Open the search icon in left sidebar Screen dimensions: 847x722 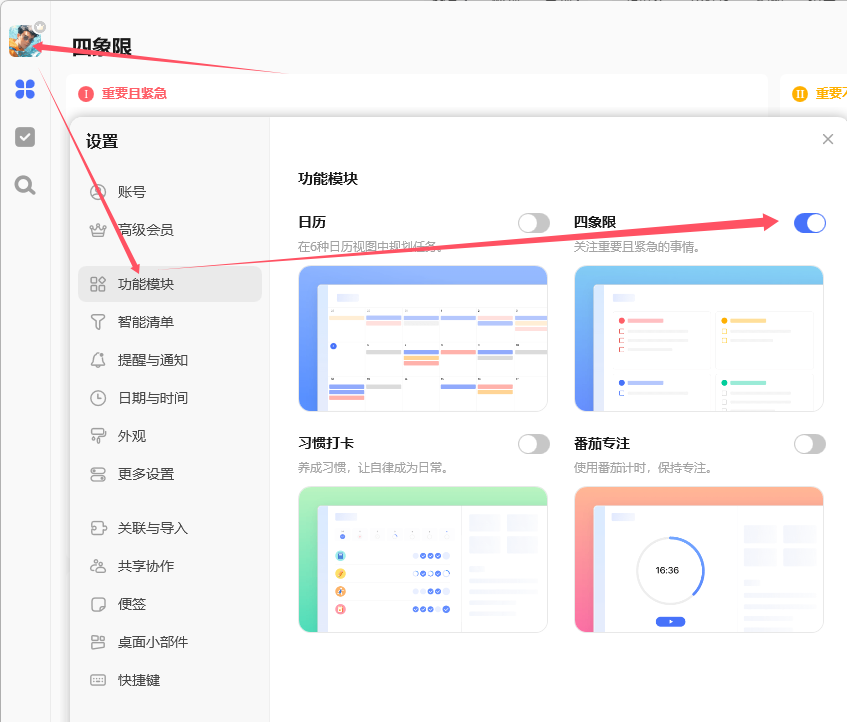25,184
